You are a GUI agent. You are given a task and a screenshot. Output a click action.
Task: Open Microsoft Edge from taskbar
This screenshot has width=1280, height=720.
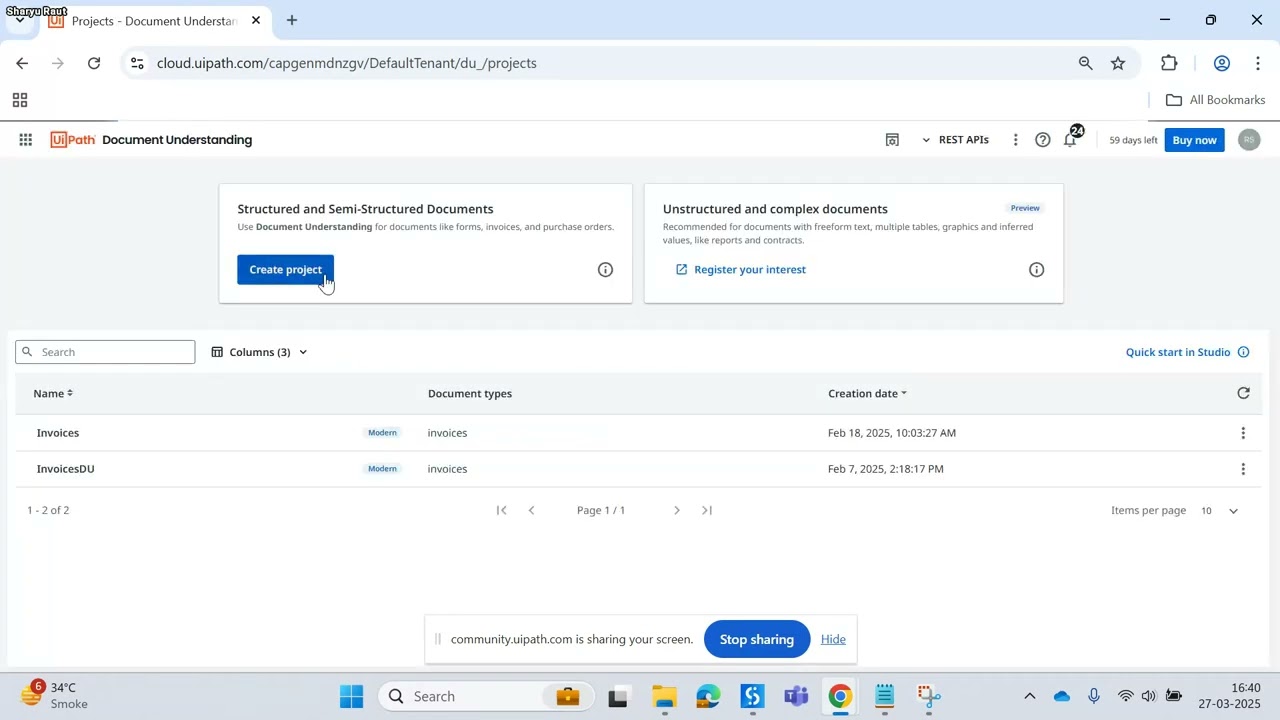[708, 697]
